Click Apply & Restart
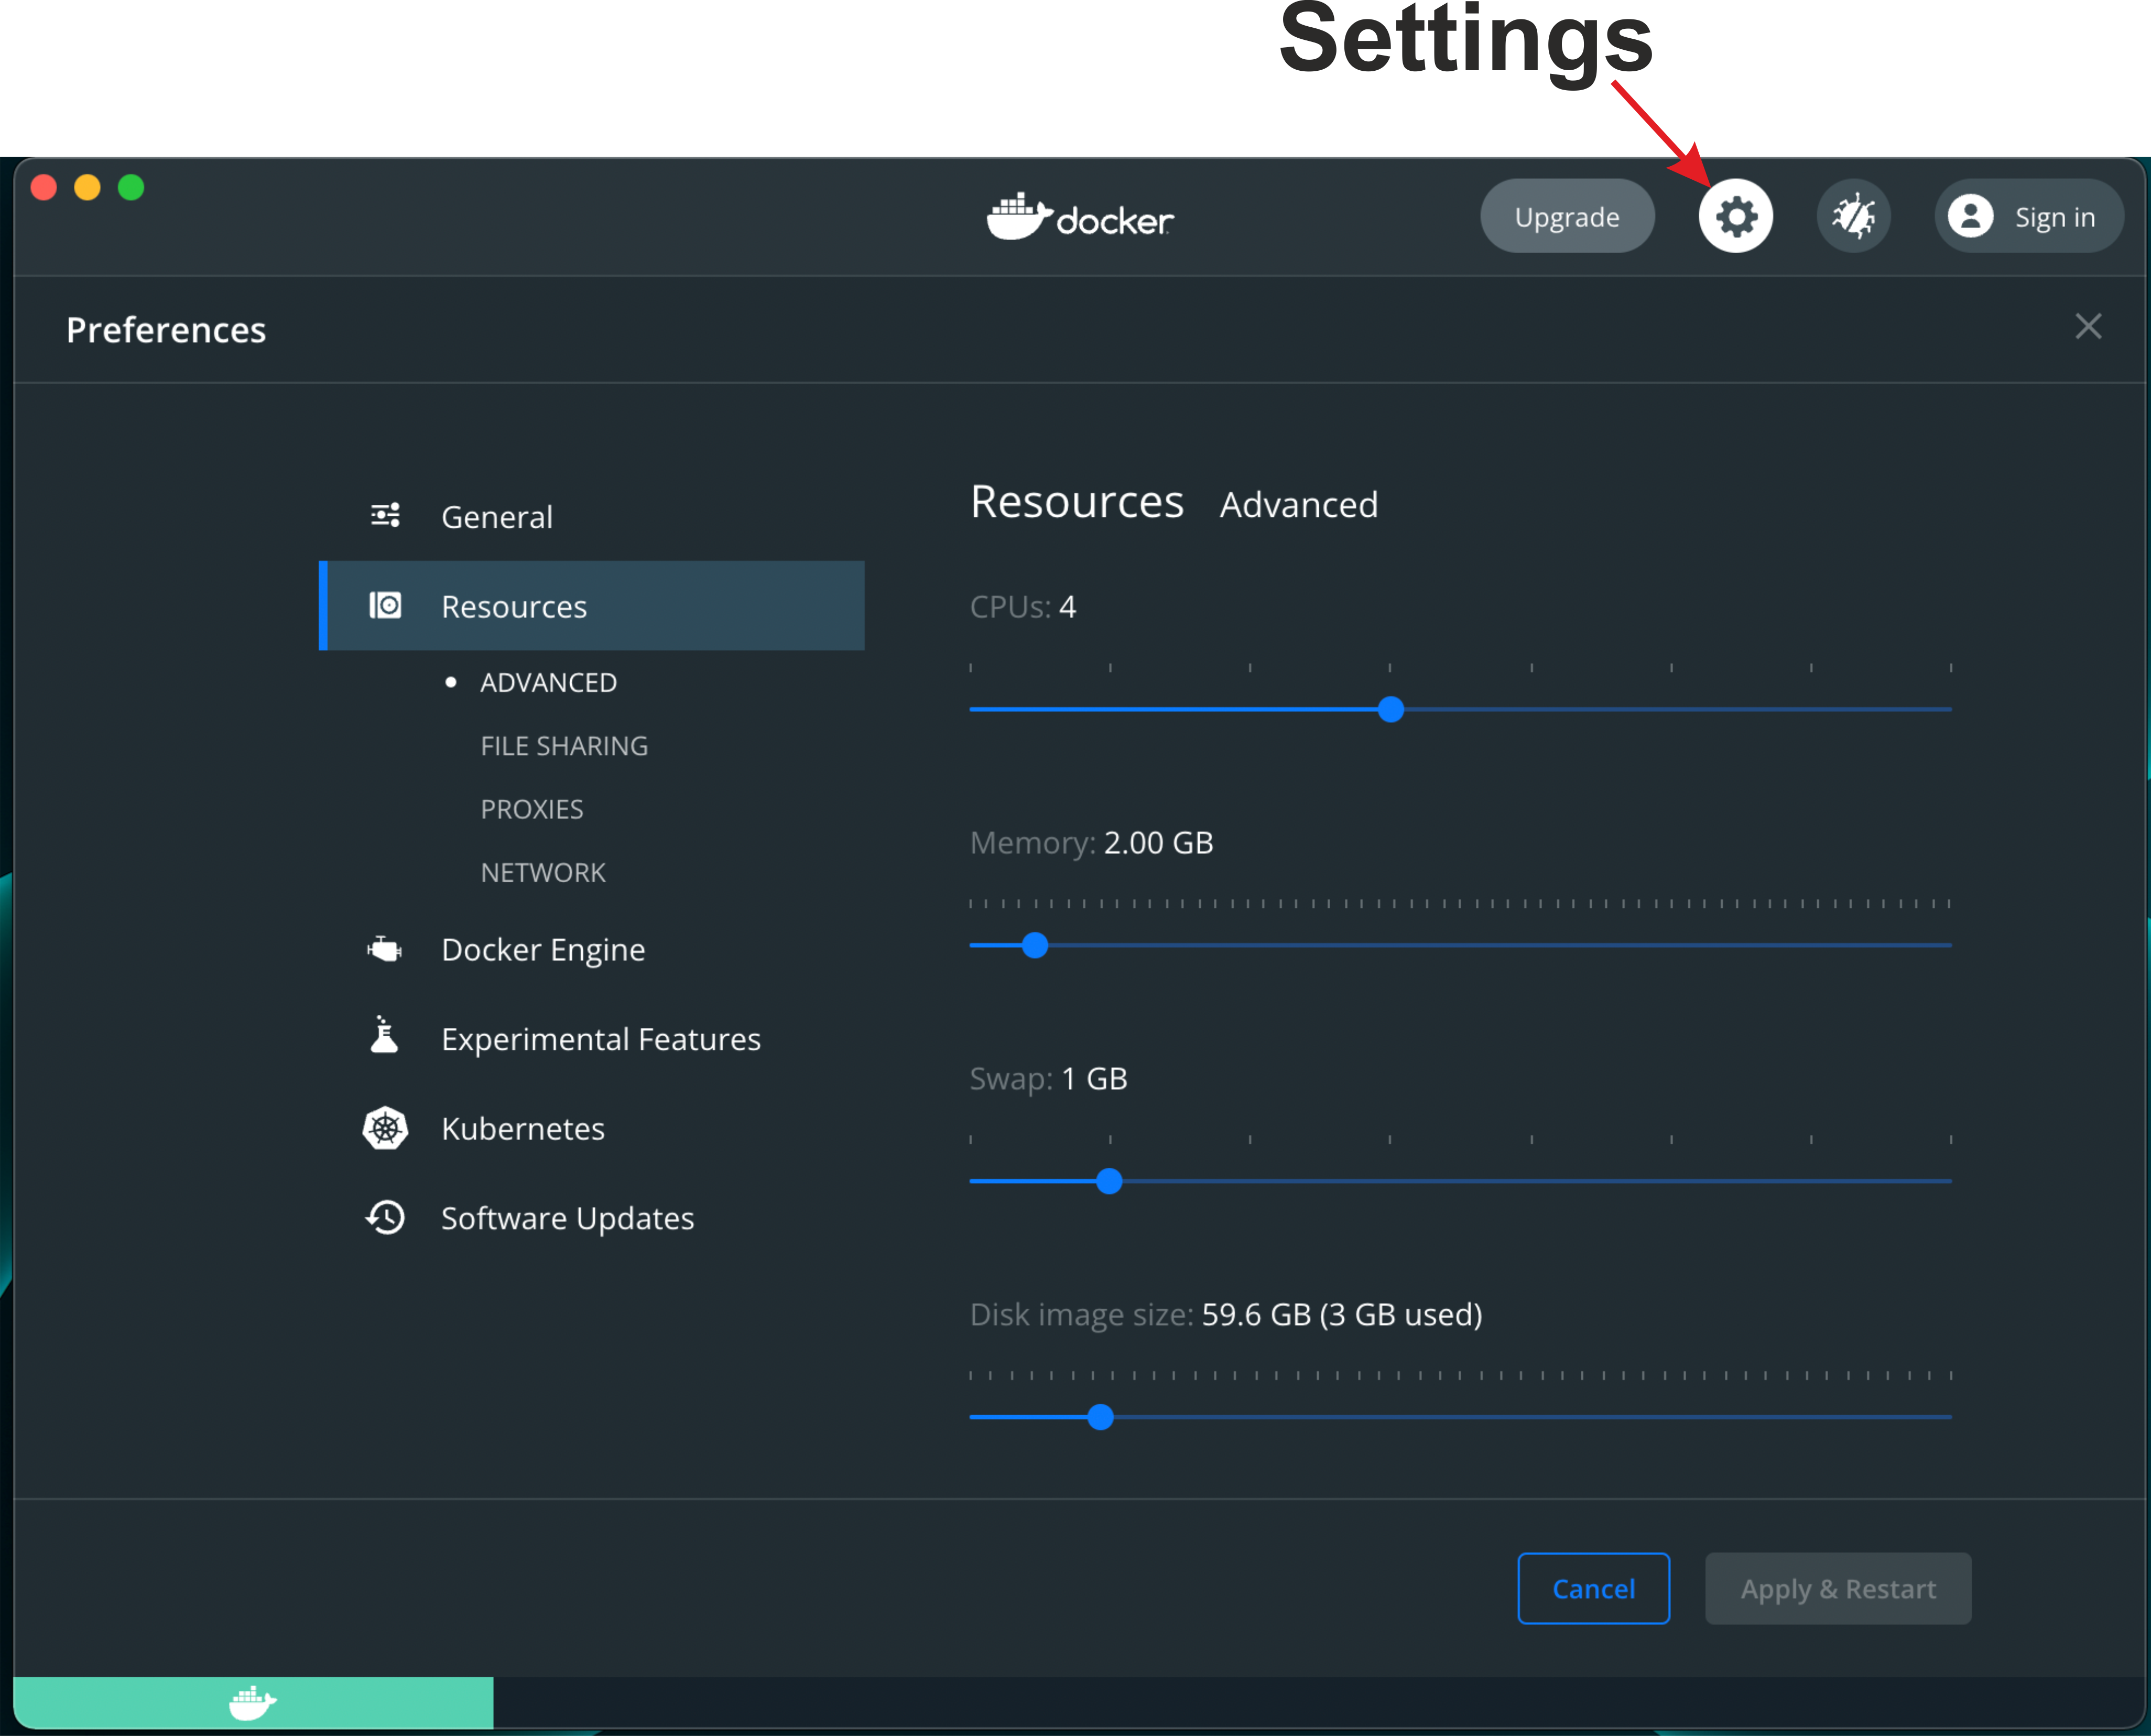Image resolution: width=2151 pixels, height=1736 pixels. [x=1838, y=1588]
